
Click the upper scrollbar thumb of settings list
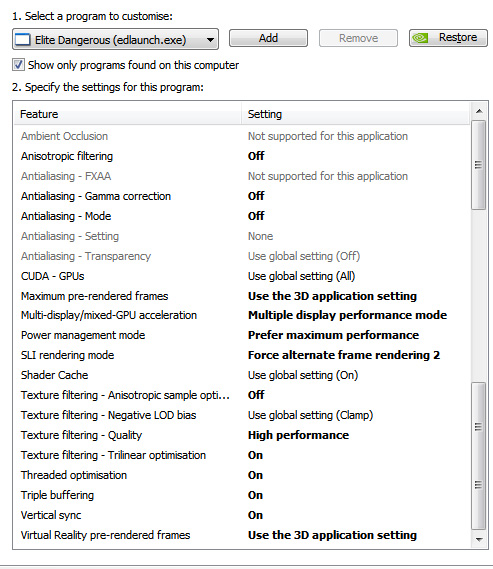pos(478,165)
